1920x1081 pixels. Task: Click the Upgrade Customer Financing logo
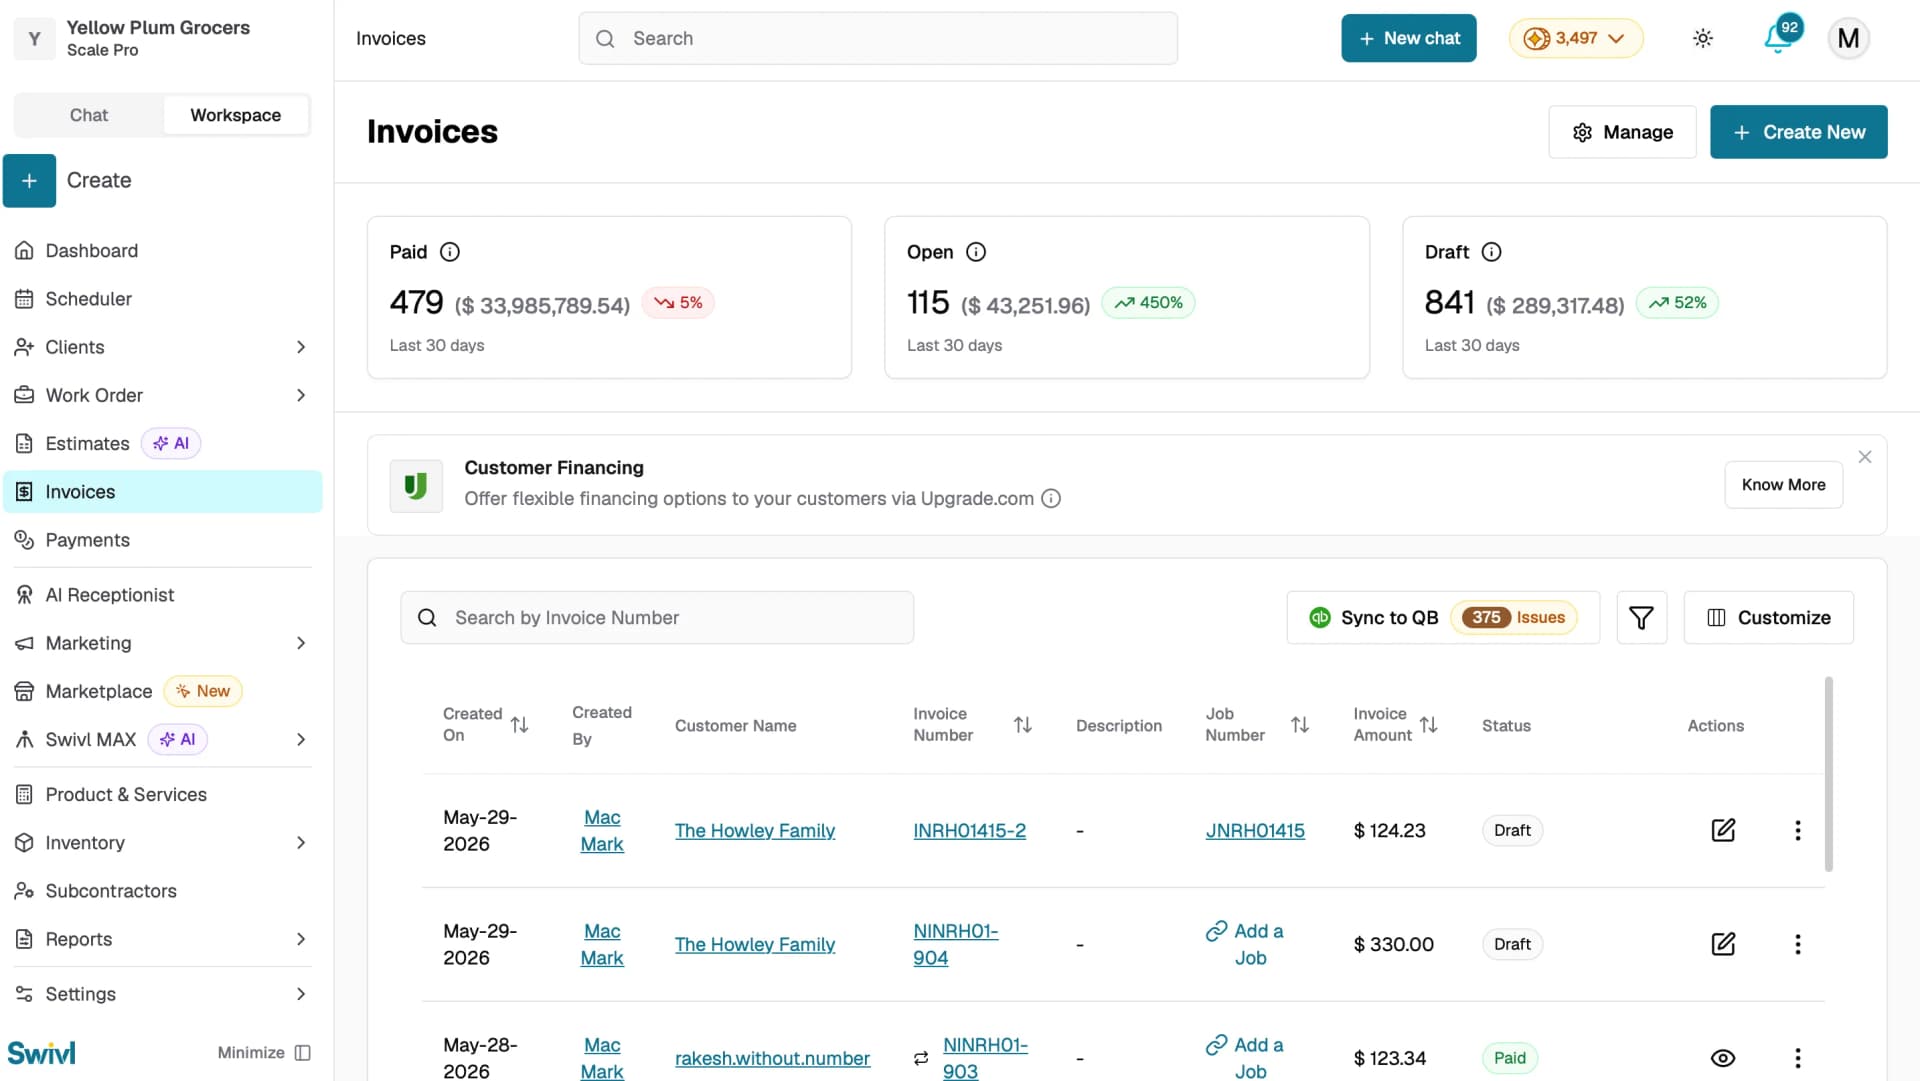point(416,486)
